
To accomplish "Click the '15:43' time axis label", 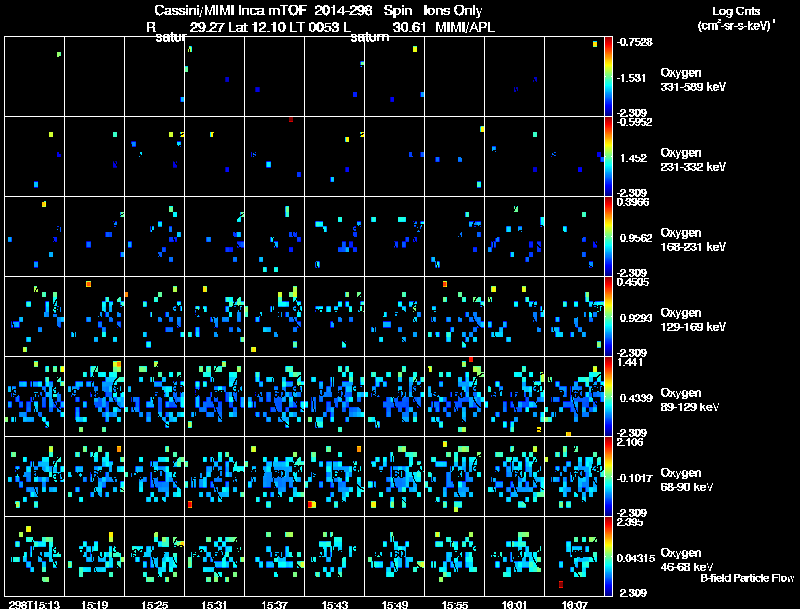I will tap(335, 604).
